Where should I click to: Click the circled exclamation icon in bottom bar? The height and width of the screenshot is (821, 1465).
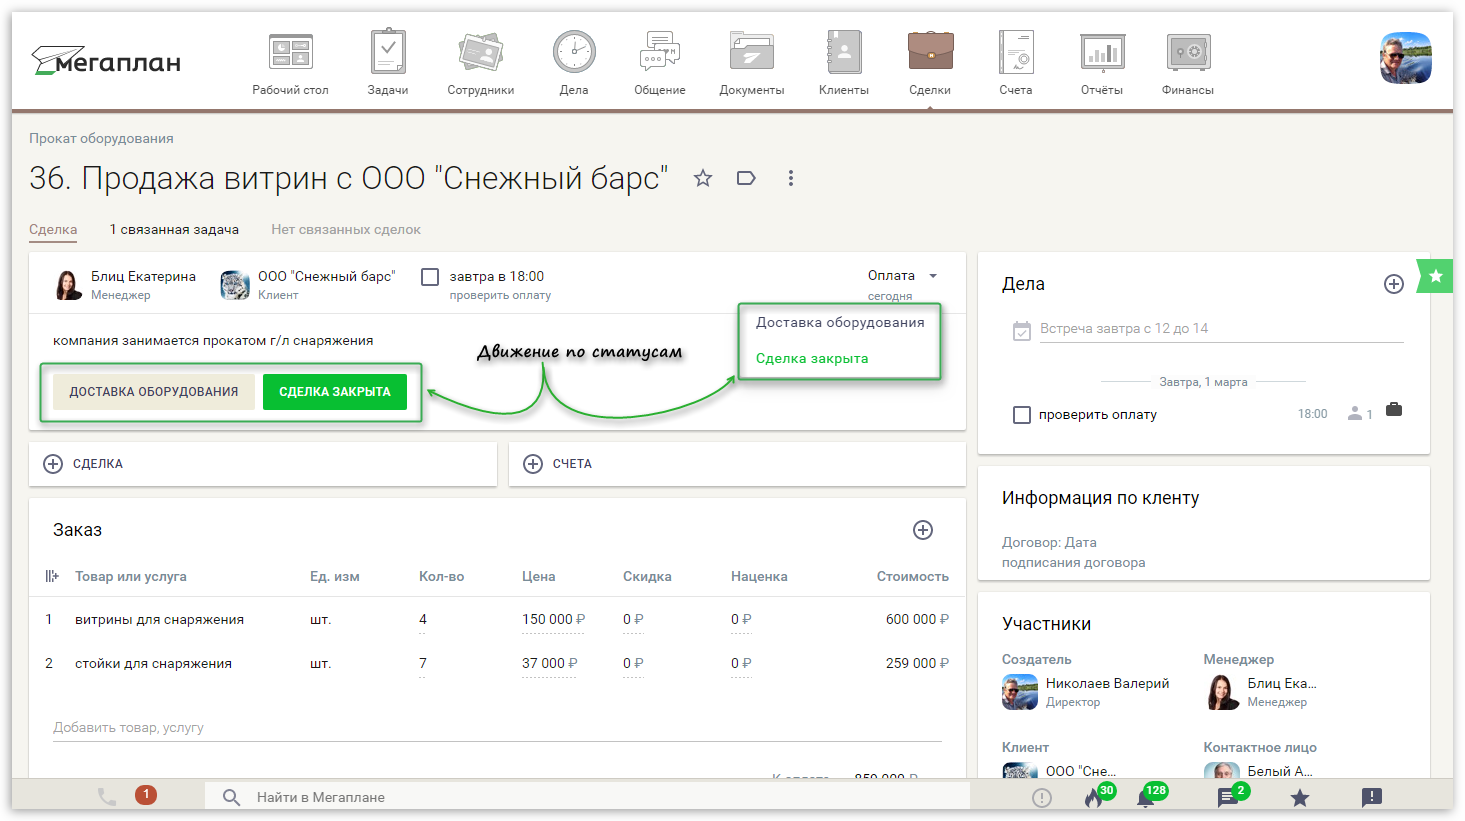(x=1042, y=797)
